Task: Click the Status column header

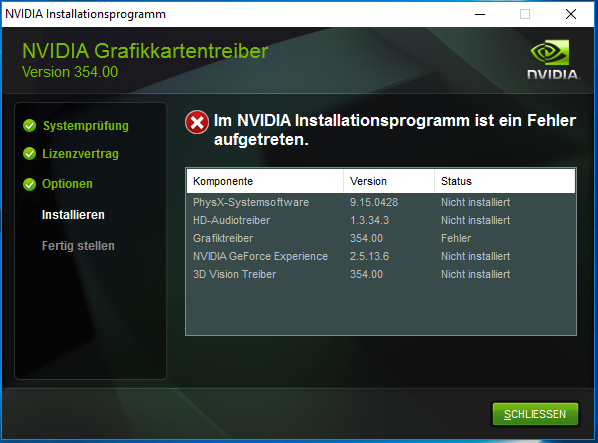Action: pos(505,181)
